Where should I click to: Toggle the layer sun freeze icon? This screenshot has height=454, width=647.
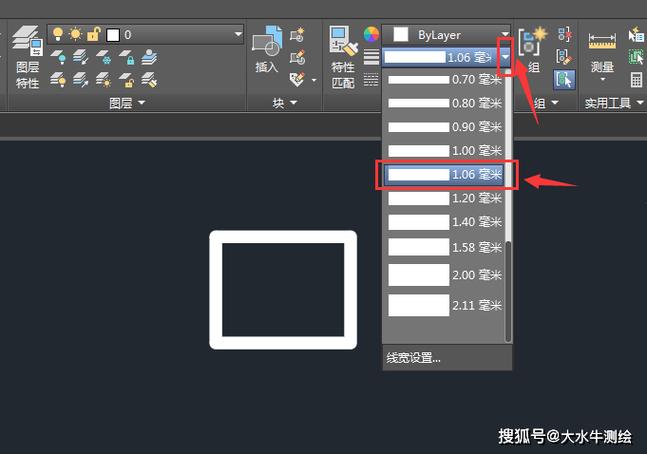(x=75, y=35)
